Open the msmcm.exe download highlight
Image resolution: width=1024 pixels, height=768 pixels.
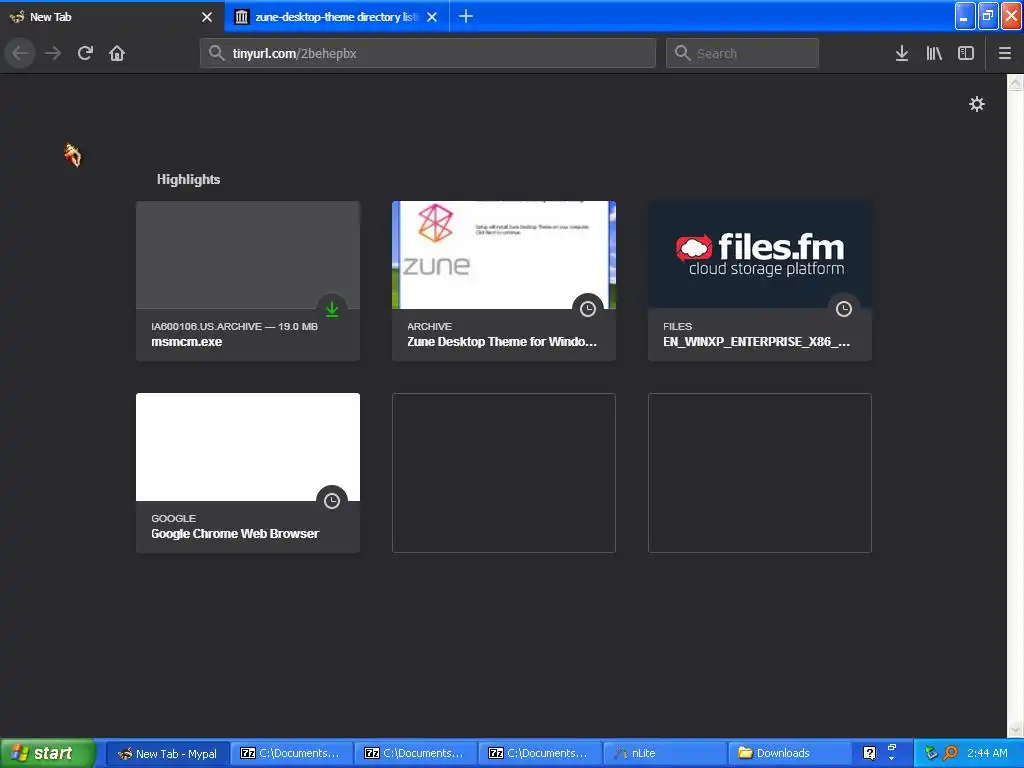248,281
